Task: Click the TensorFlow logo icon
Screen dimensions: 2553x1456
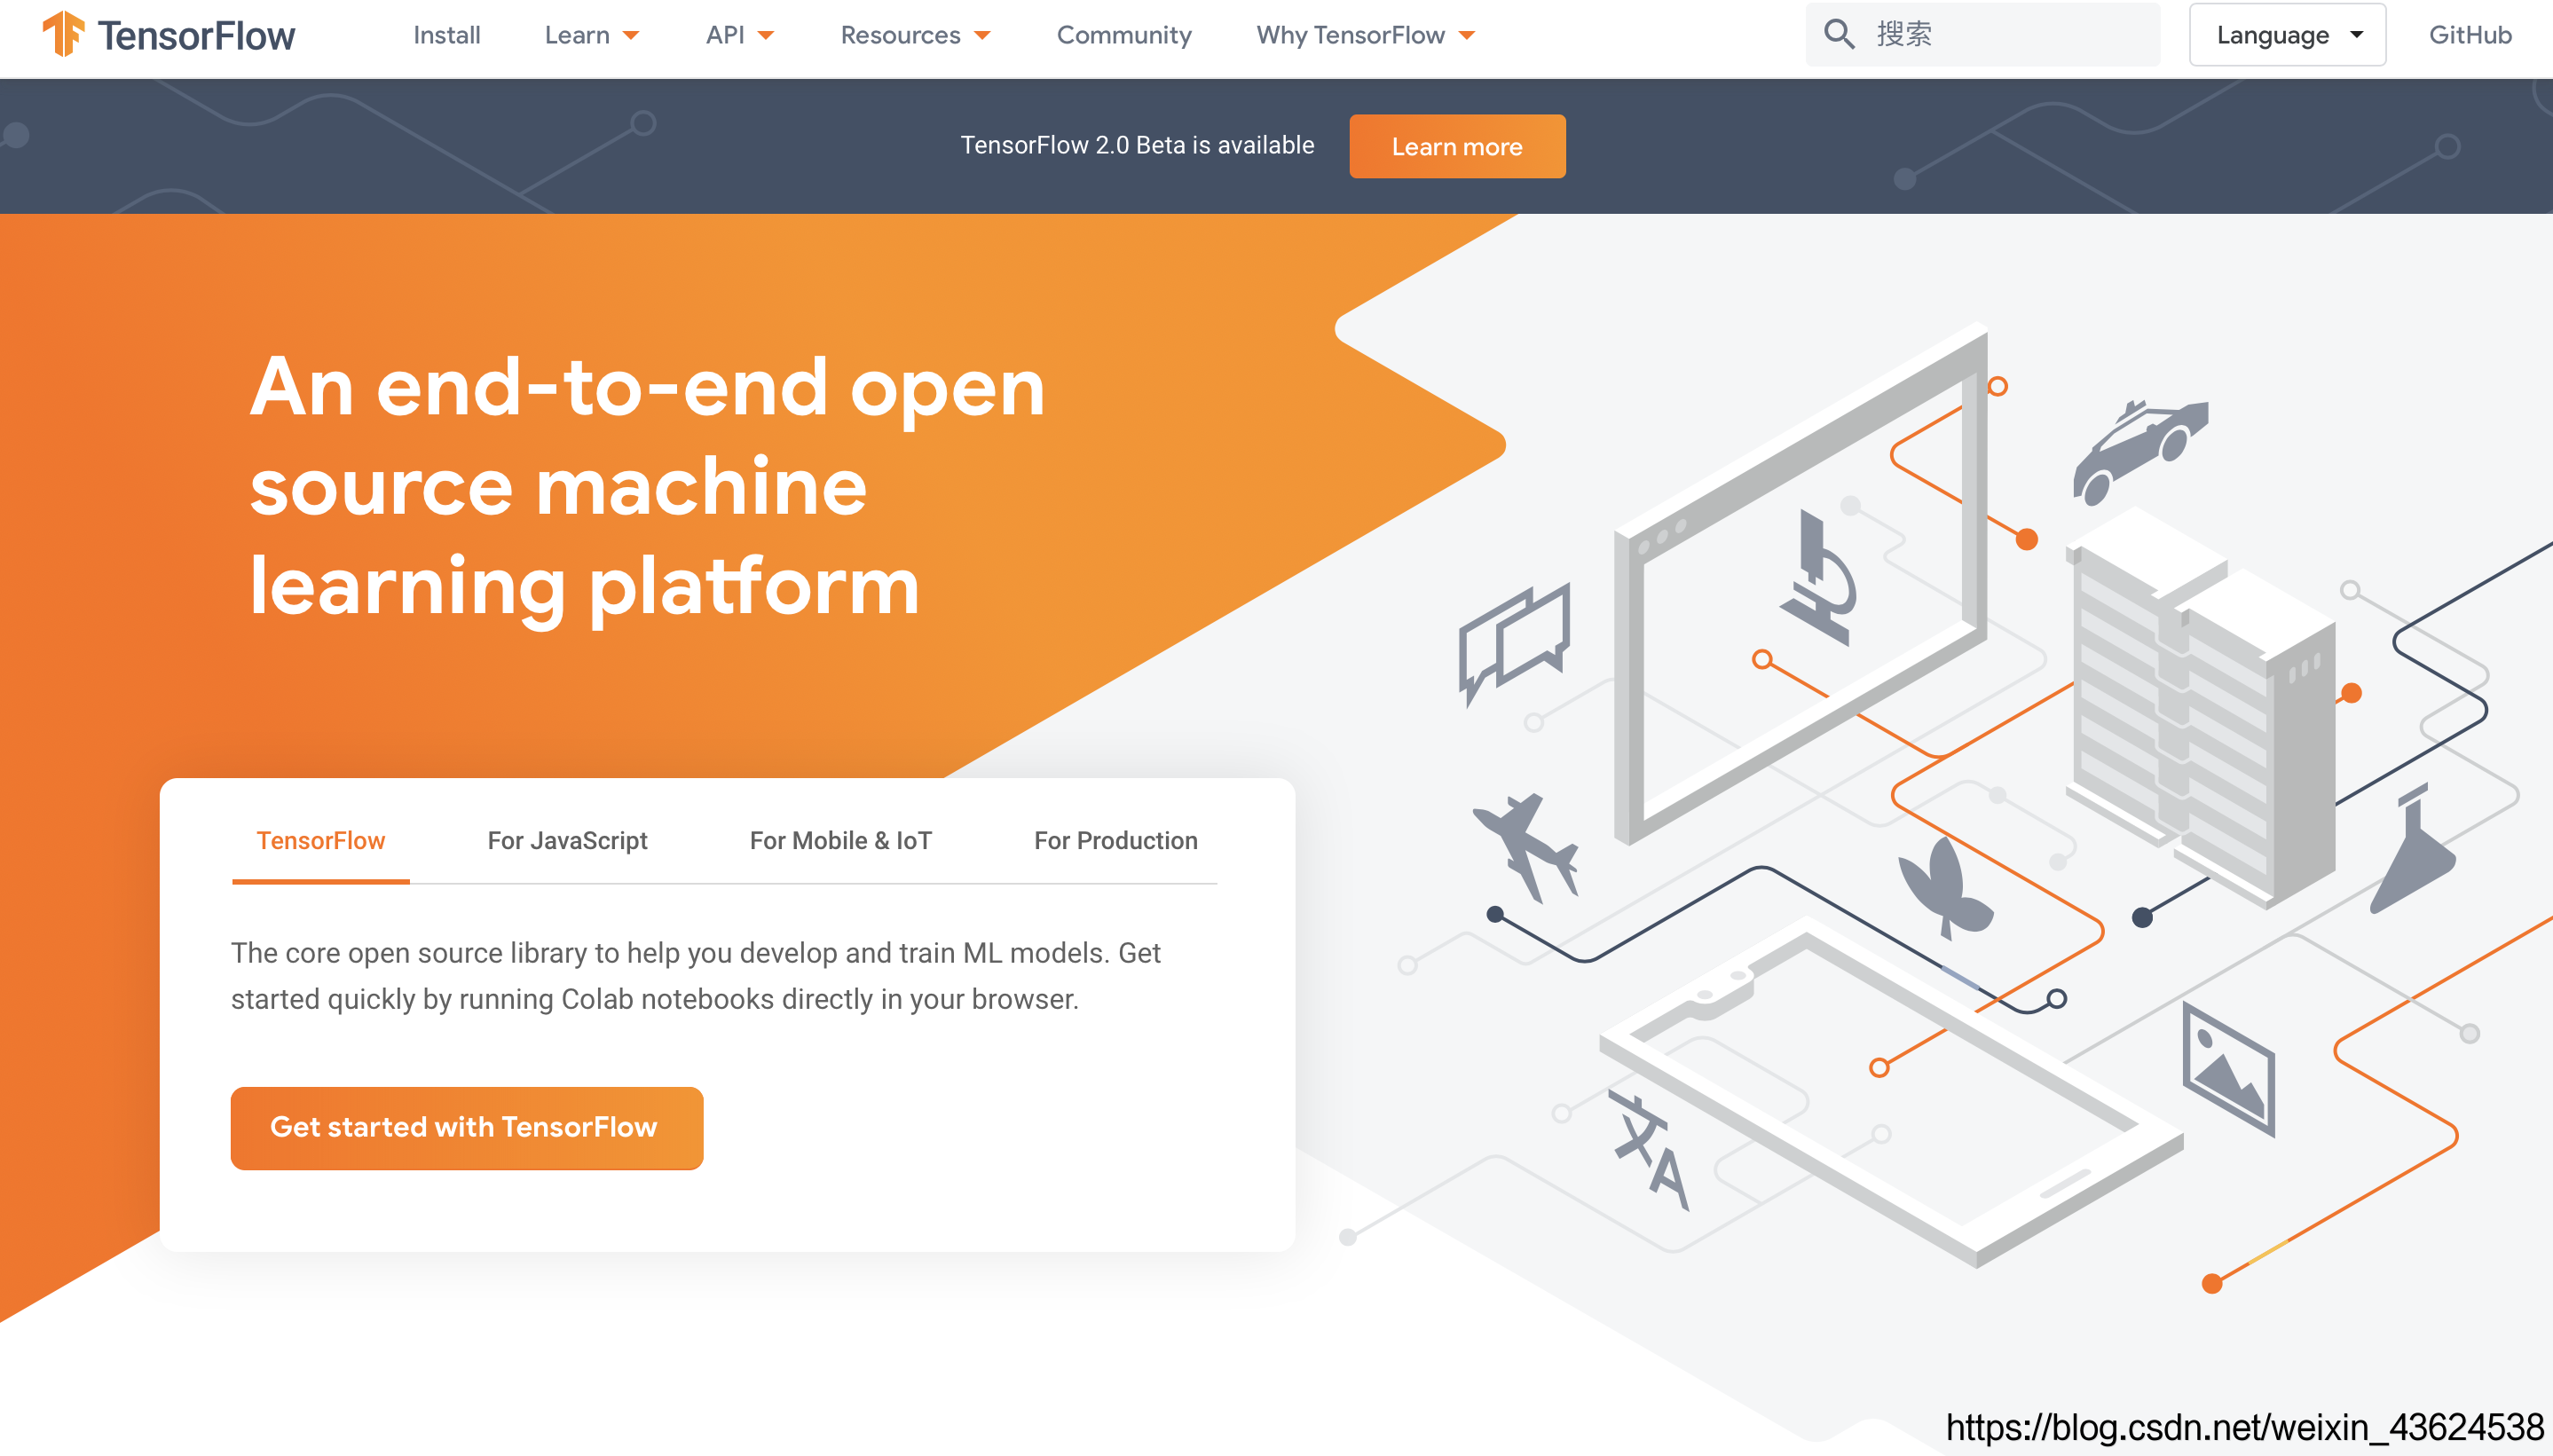Action: click(x=63, y=34)
